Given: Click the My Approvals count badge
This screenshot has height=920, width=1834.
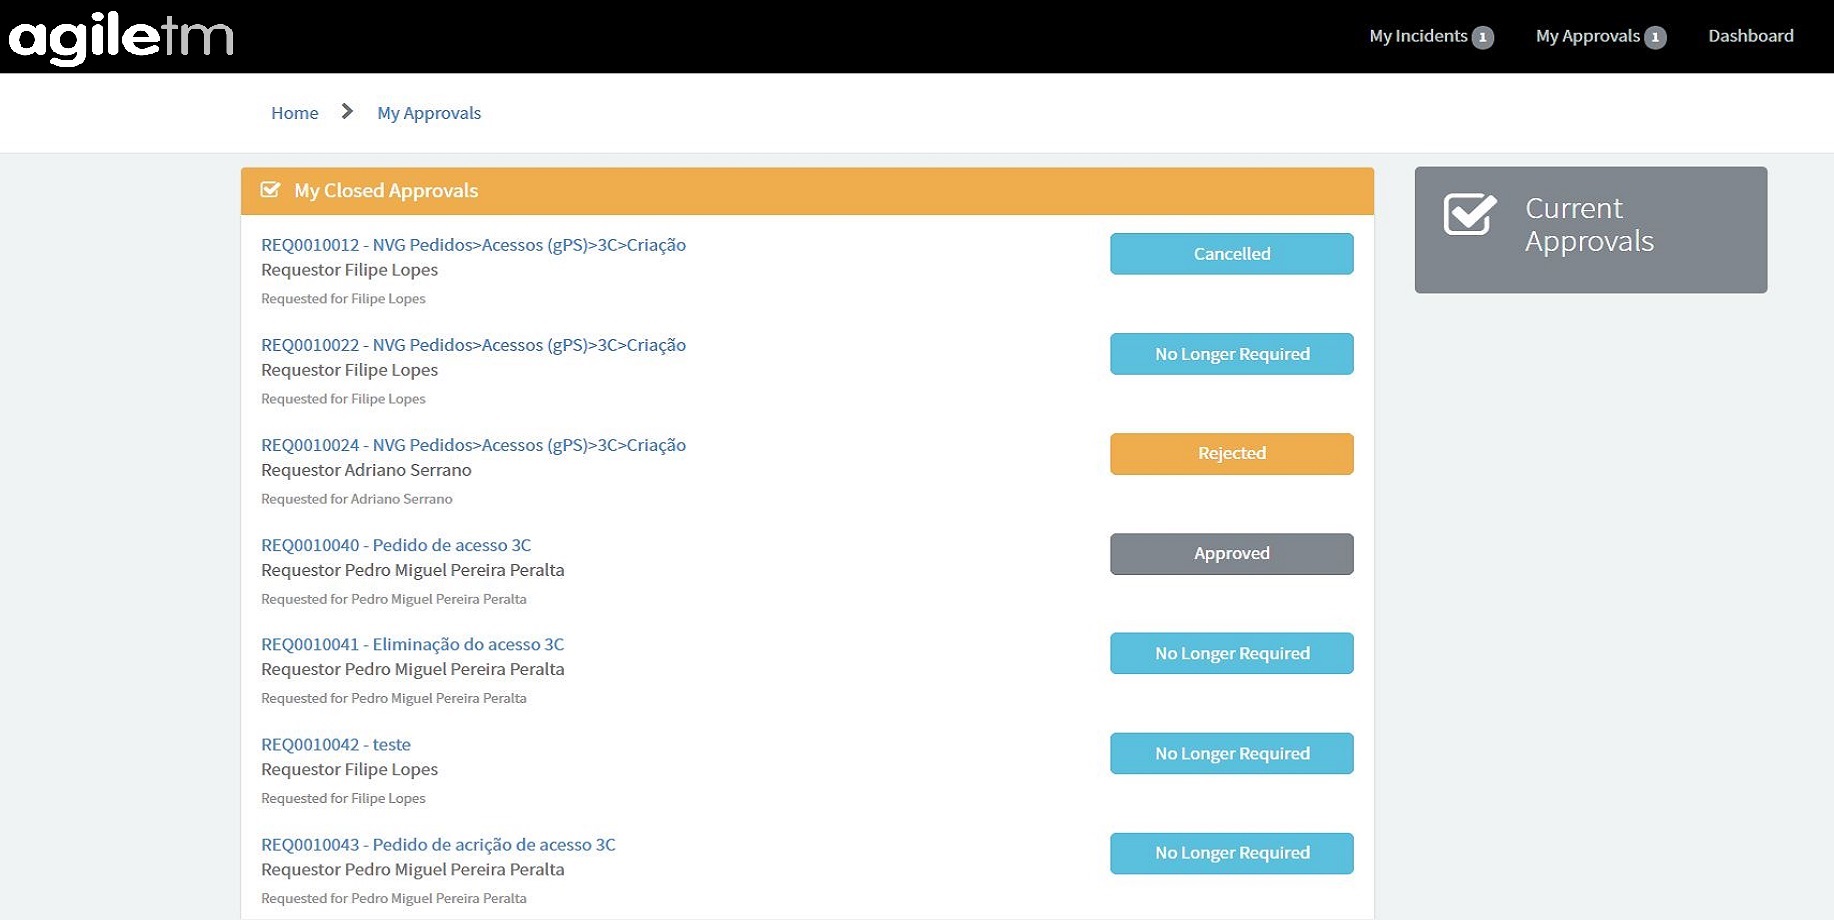Looking at the screenshot, I should pos(1655,37).
